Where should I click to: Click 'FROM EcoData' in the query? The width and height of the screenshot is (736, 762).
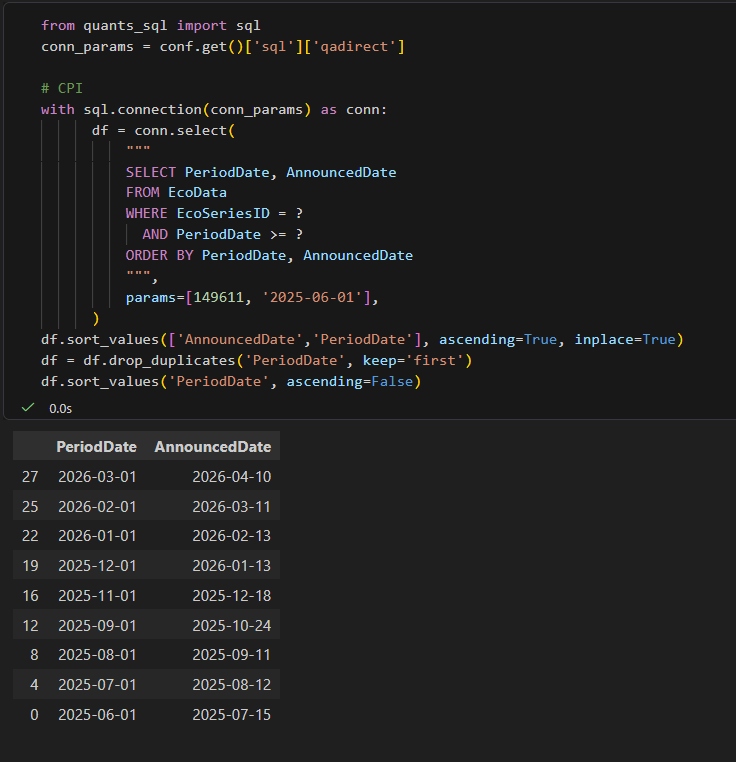(x=176, y=192)
